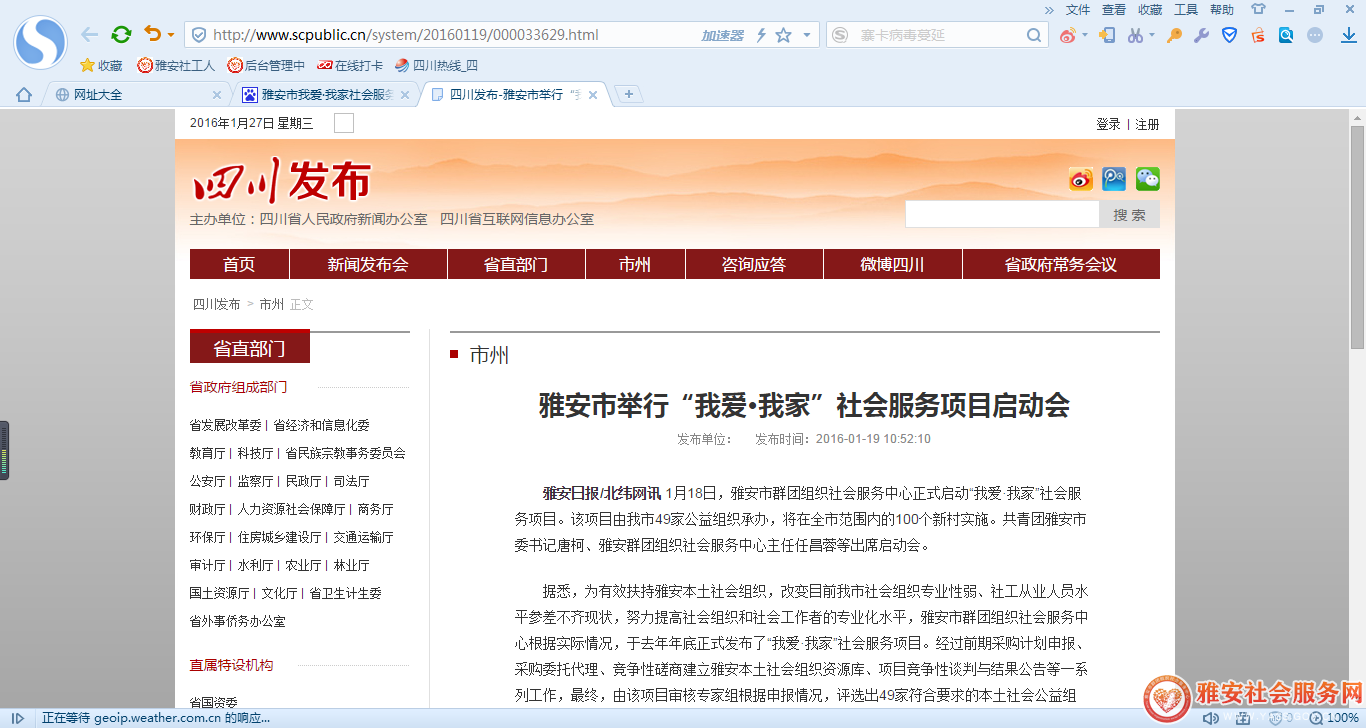Open the undo icon's dropdown arrow
This screenshot has height=728, width=1366.
click(170, 35)
